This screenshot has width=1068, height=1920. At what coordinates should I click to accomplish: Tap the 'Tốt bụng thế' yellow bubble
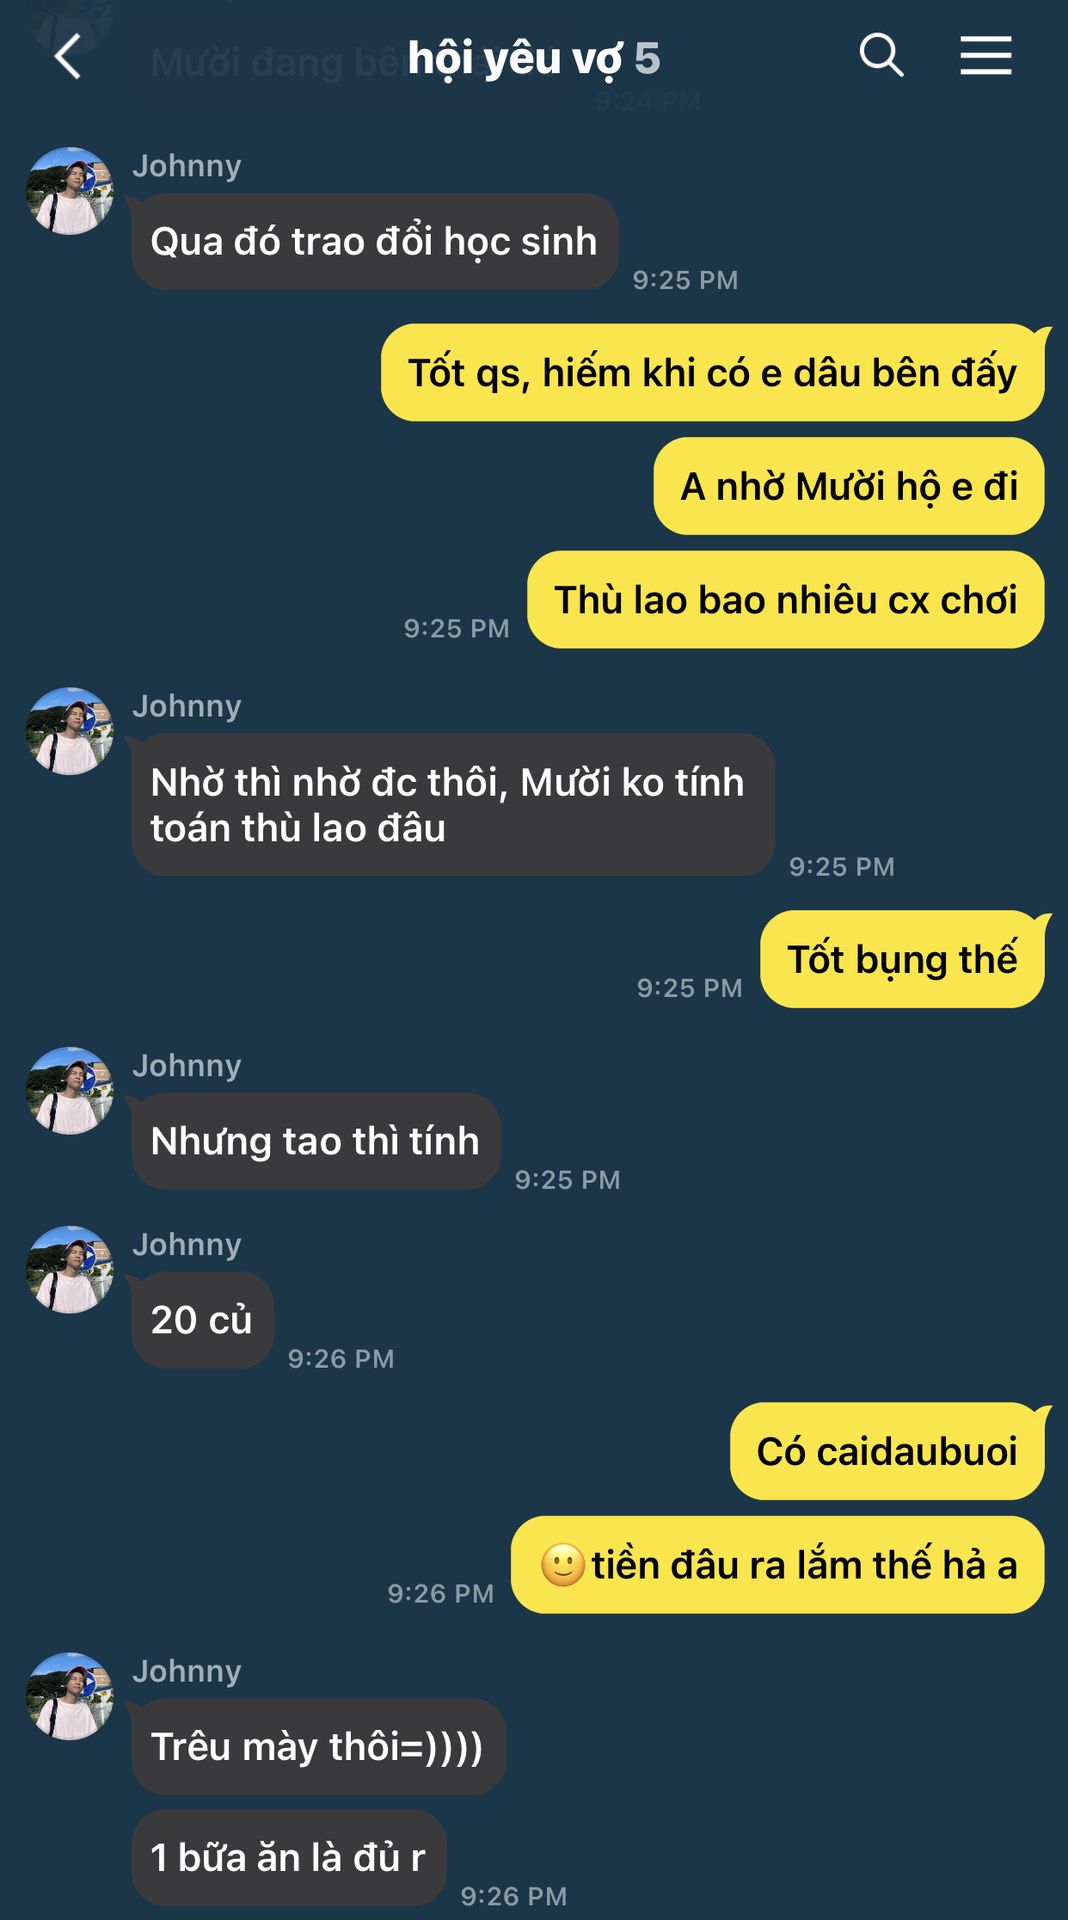pos(902,959)
